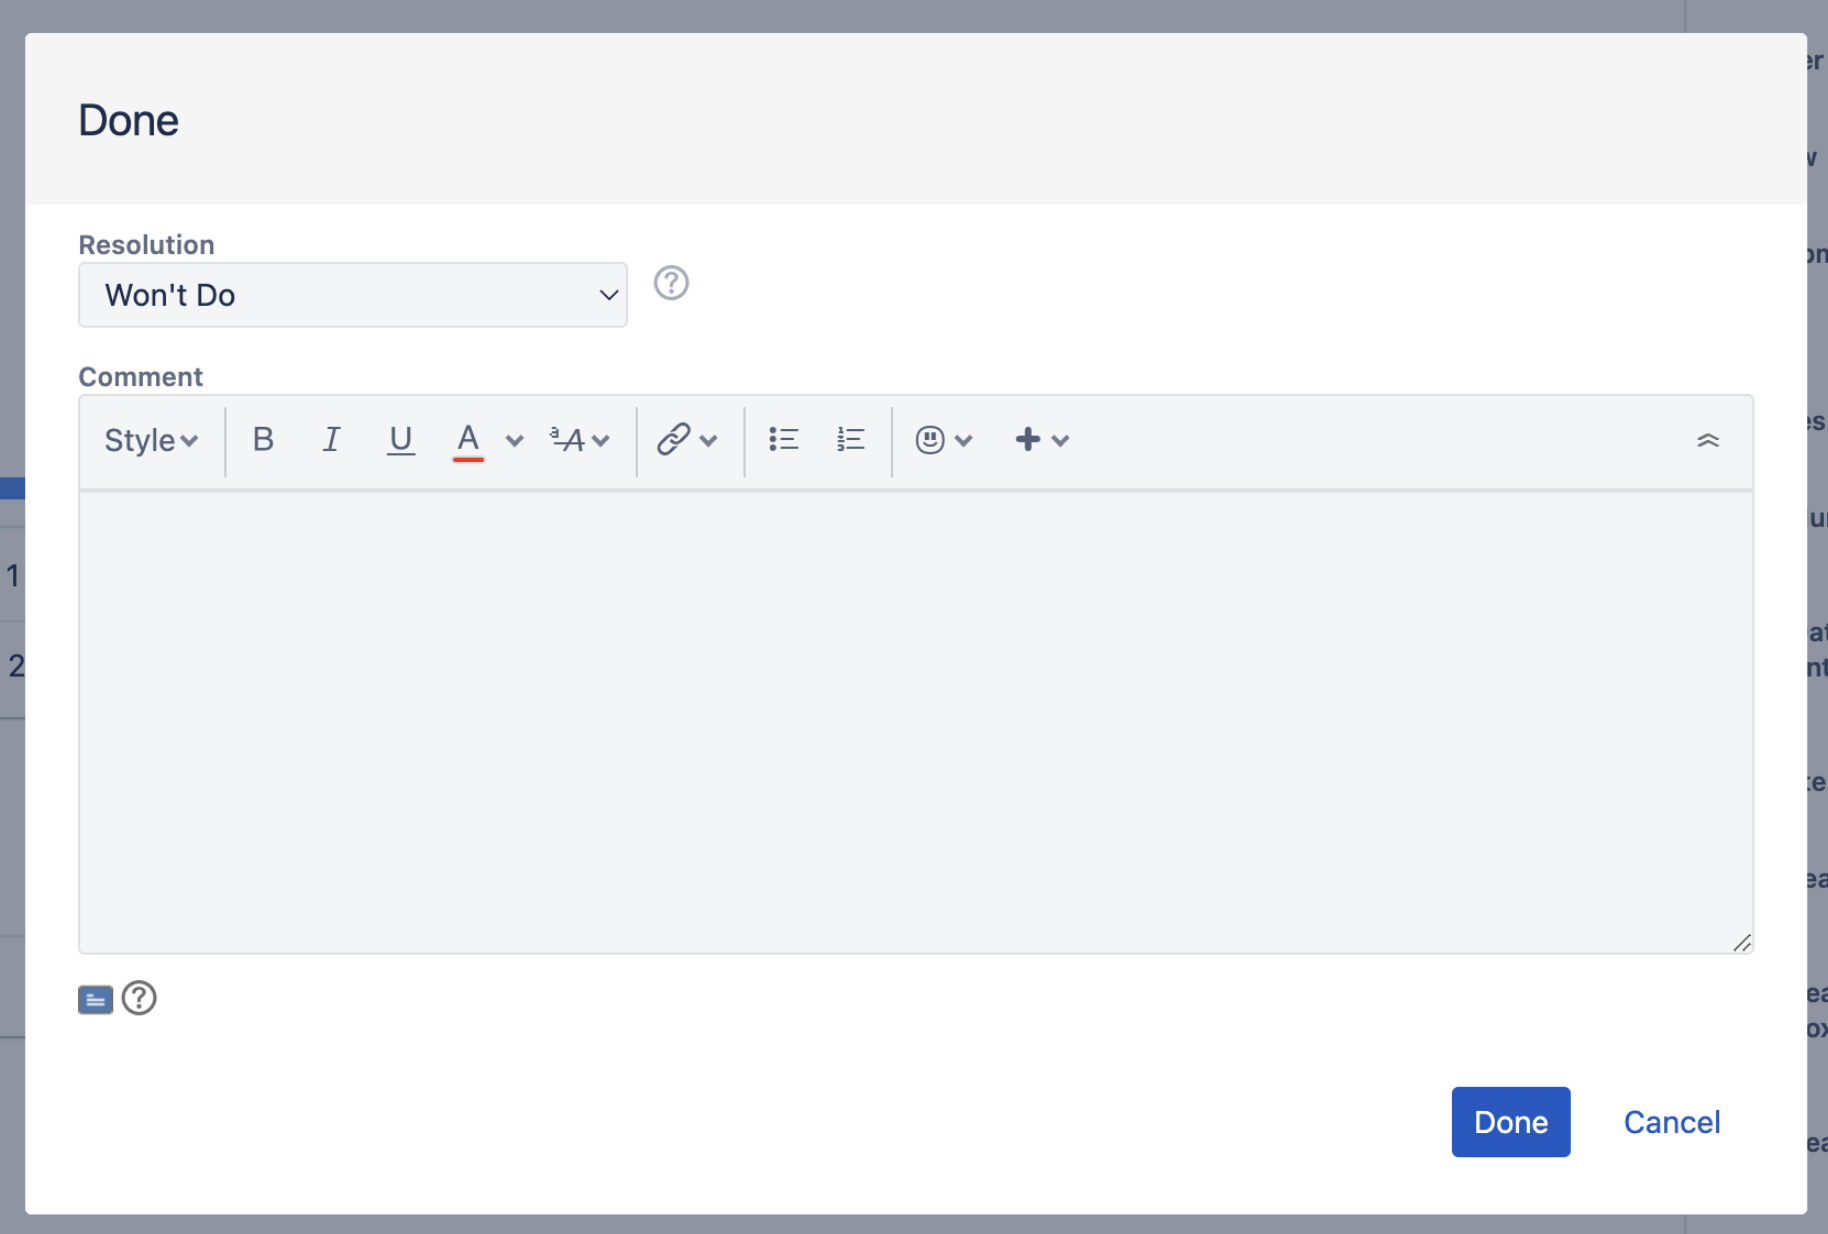Apply bold formatting in the comment editor
The width and height of the screenshot is (1828, 1234).
click(262, 440)
